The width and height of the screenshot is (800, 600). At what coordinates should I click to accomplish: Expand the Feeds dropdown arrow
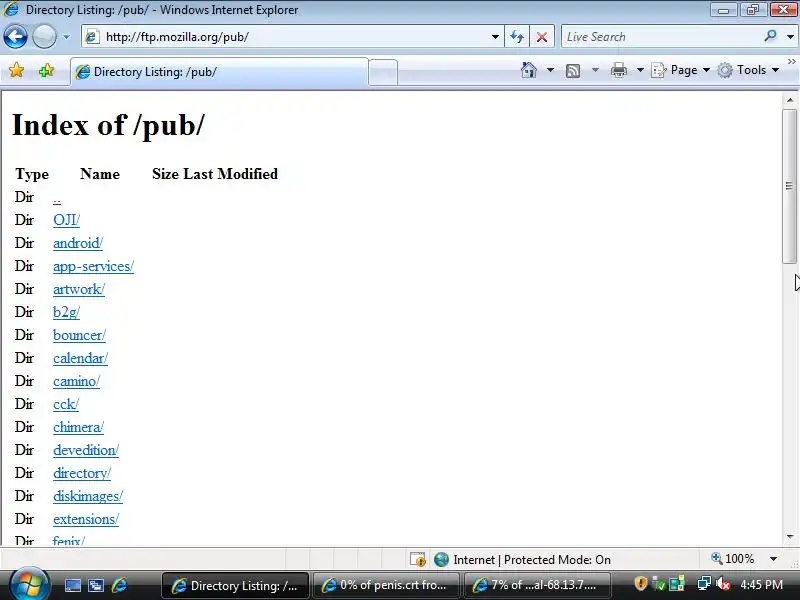tap(595, 70)
